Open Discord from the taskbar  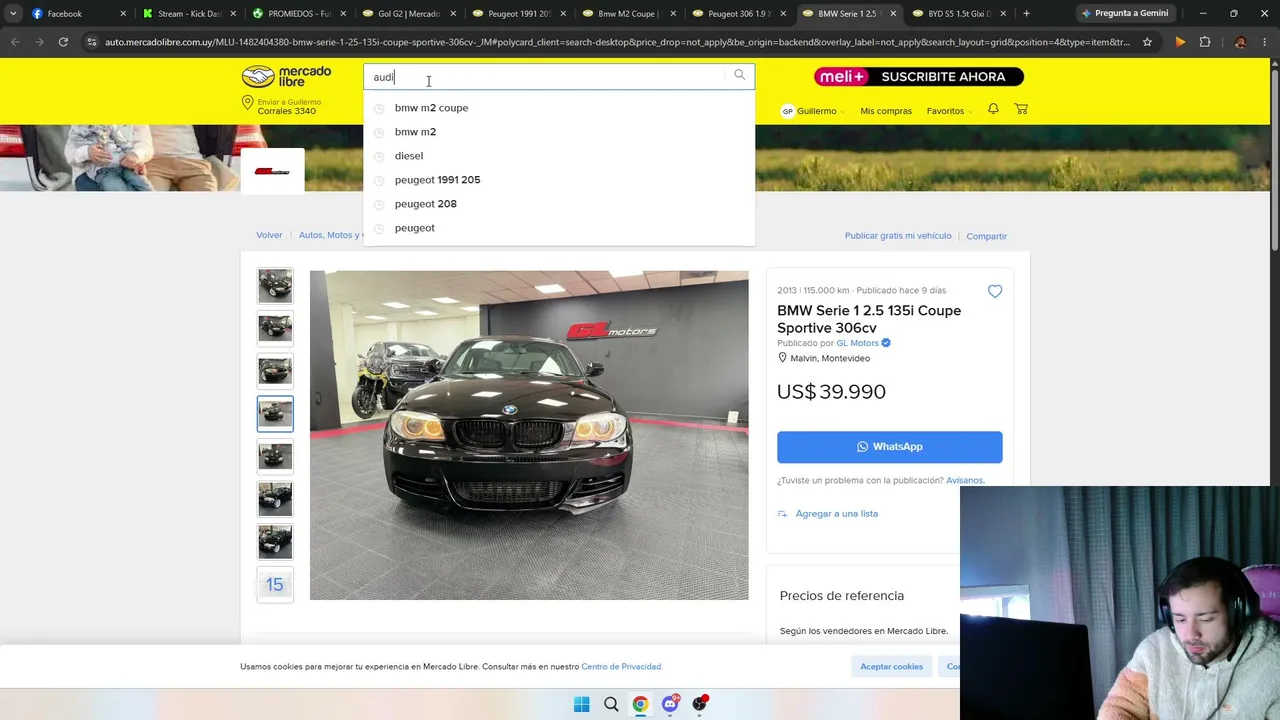click(x=670, y=704)
